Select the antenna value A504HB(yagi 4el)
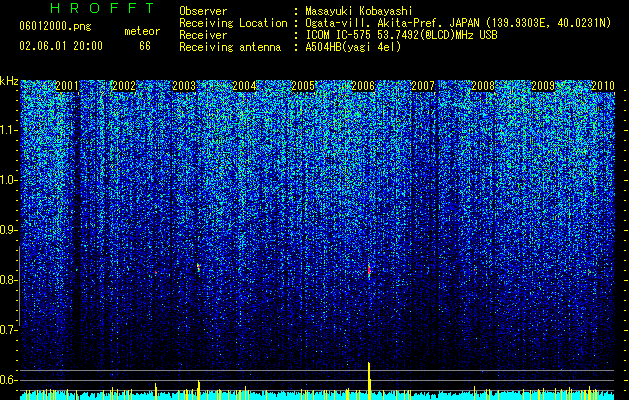Screen dimensions: 629x400 353,47
